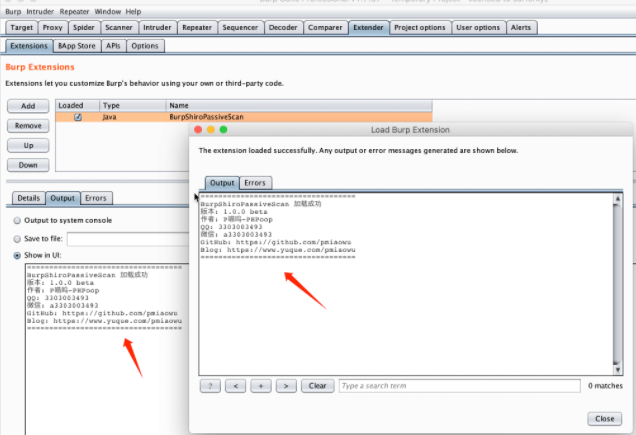The height and width of the screenshot is (435, 636).
Task: Switch to the Repeater tool tab
Action: (197, 28)
